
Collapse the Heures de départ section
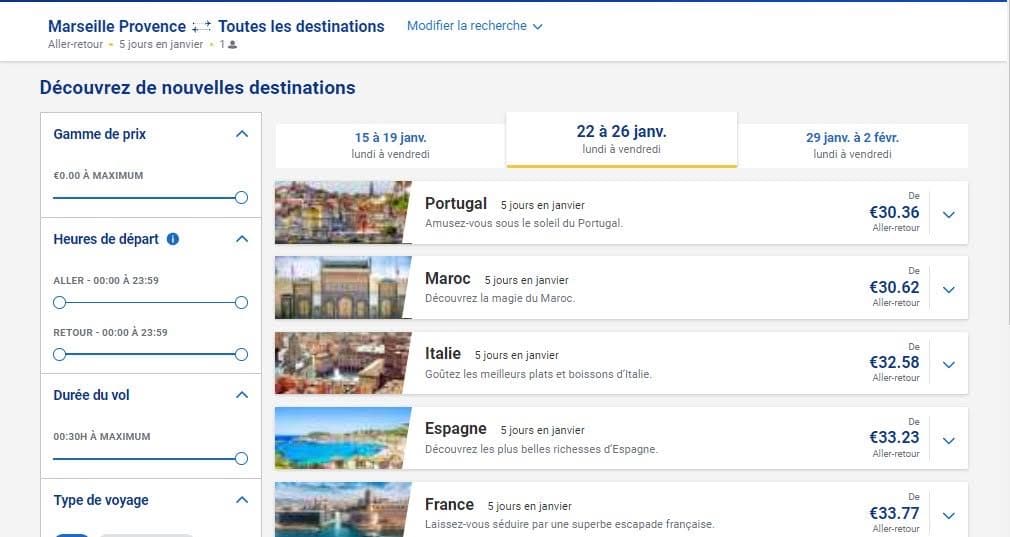click(x=241, y=239)
